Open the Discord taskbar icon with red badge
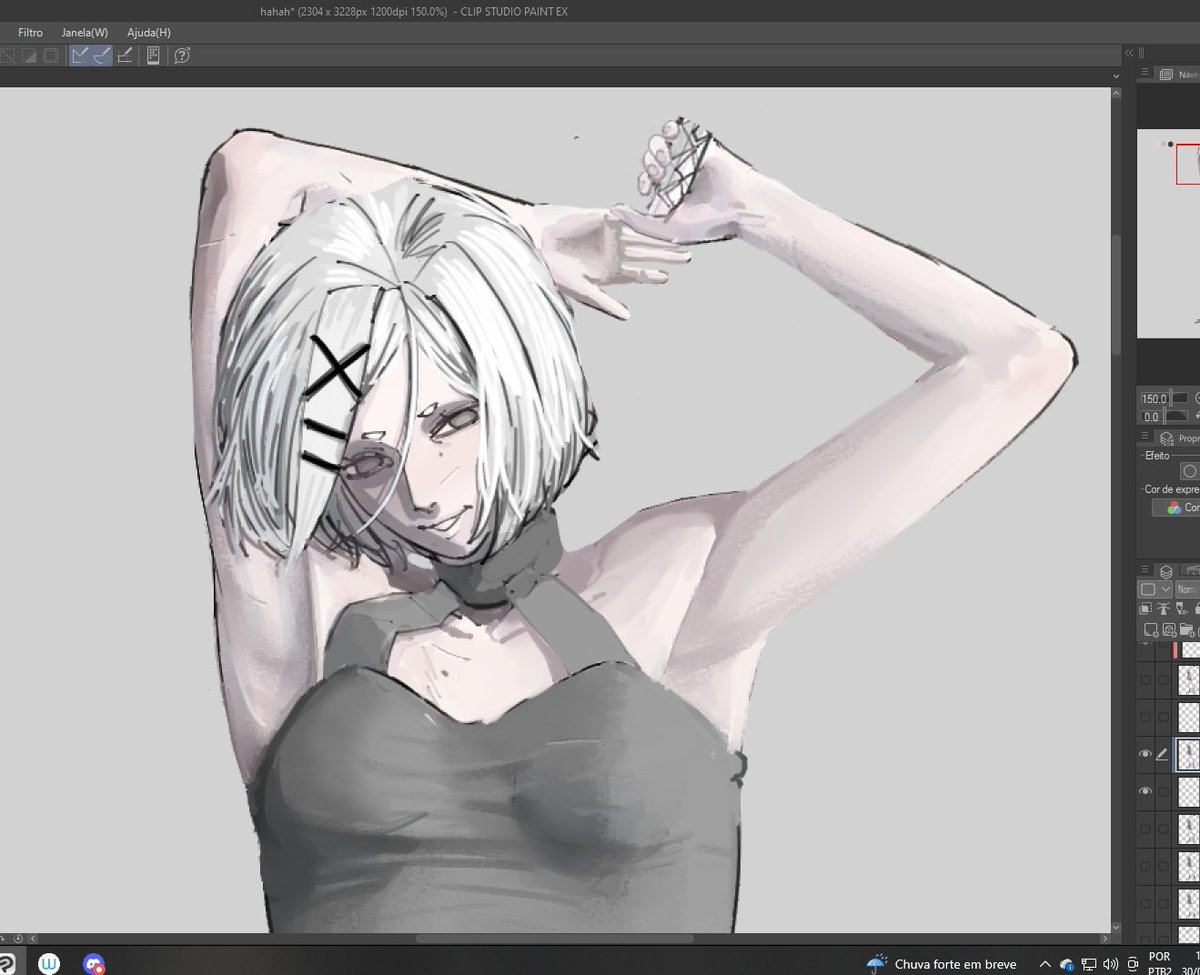Screen dimensions: 1200x975 pos(95,964)
